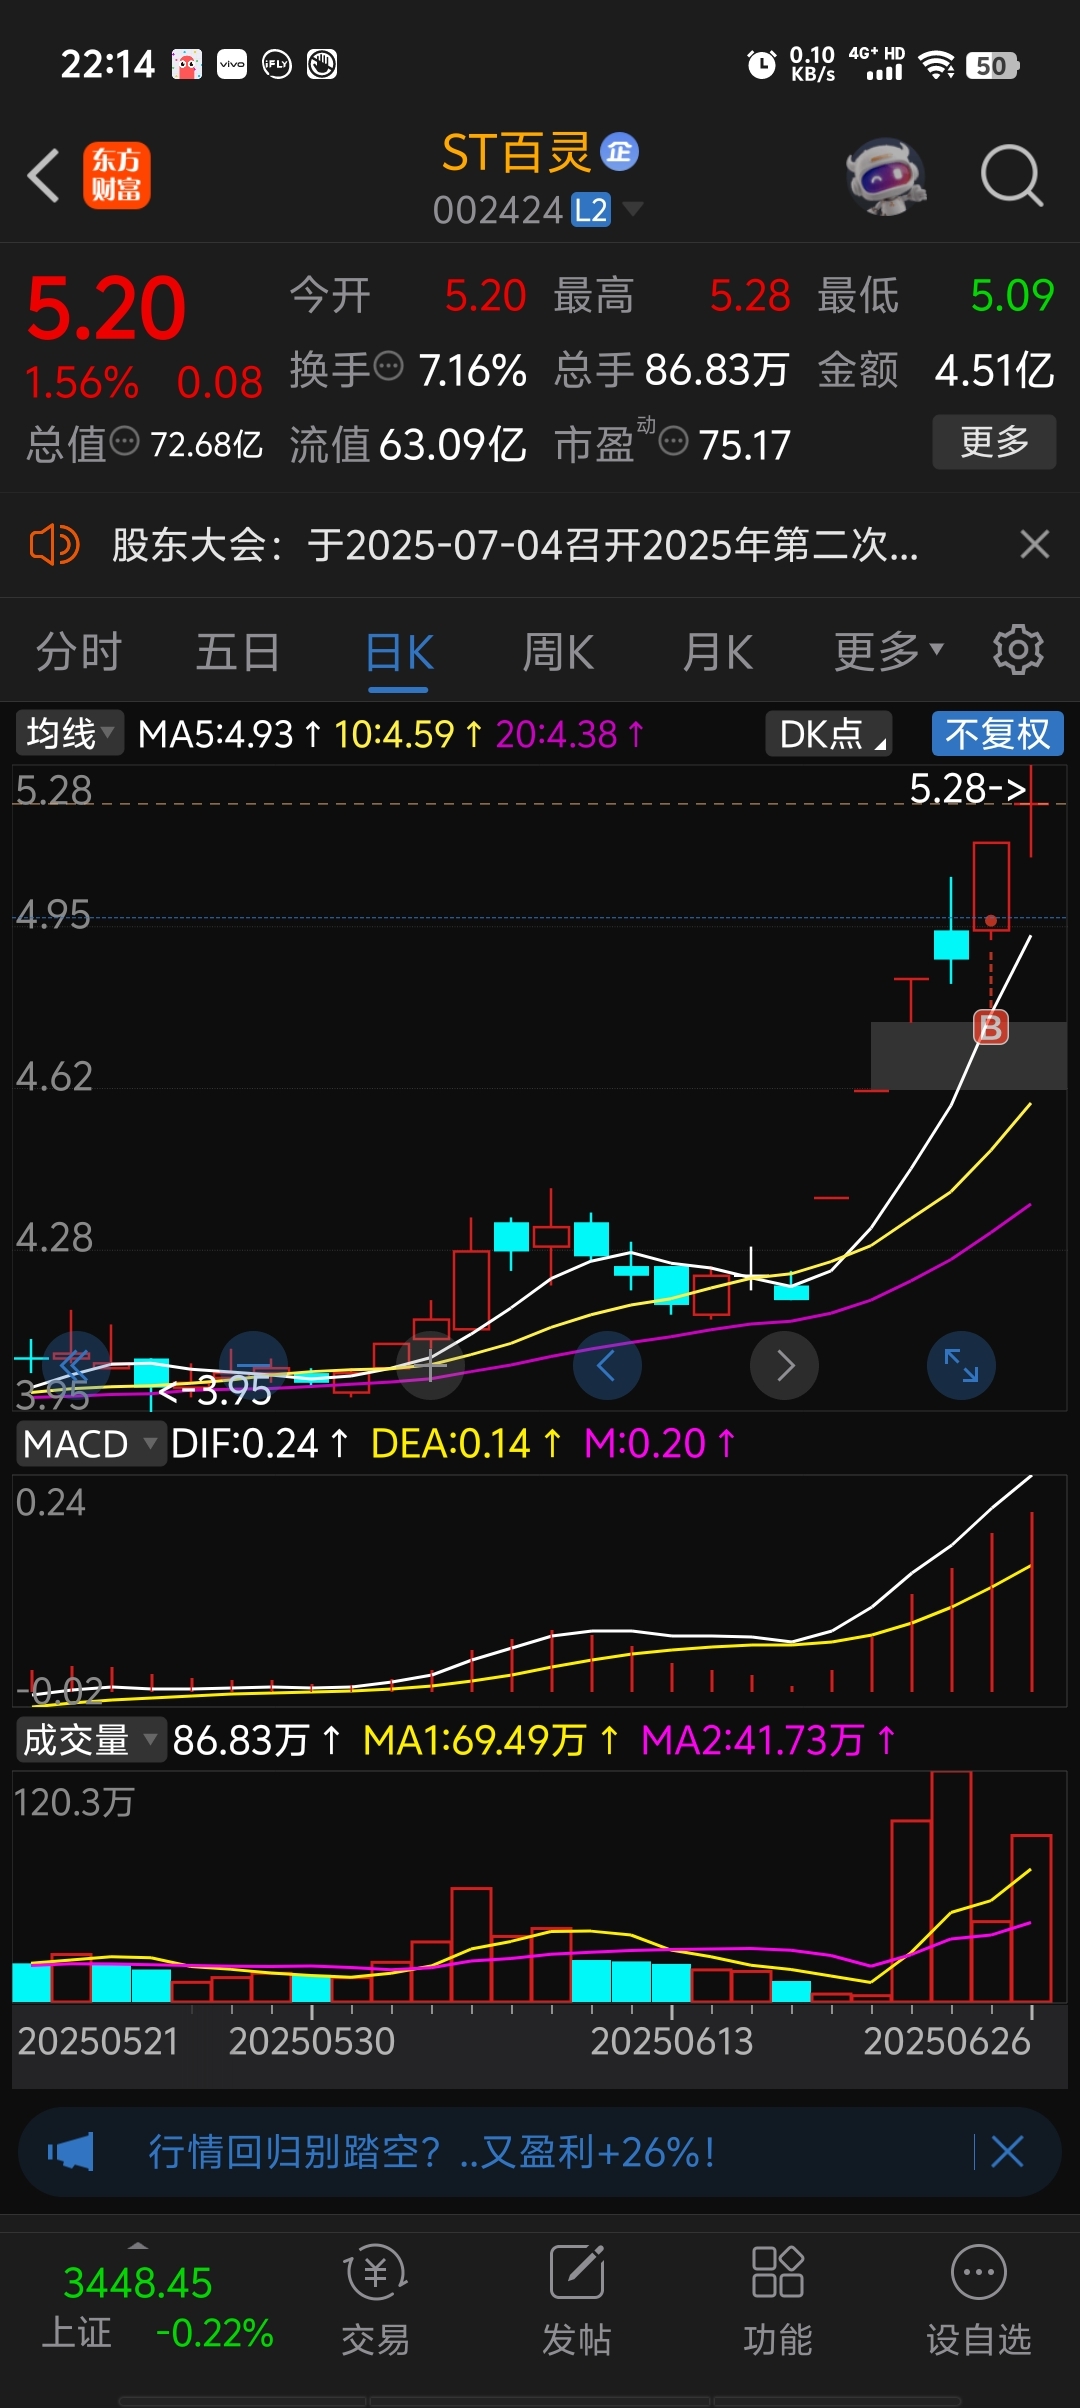
Task: Move chart right with gray arrow button
Action: 784,1365
